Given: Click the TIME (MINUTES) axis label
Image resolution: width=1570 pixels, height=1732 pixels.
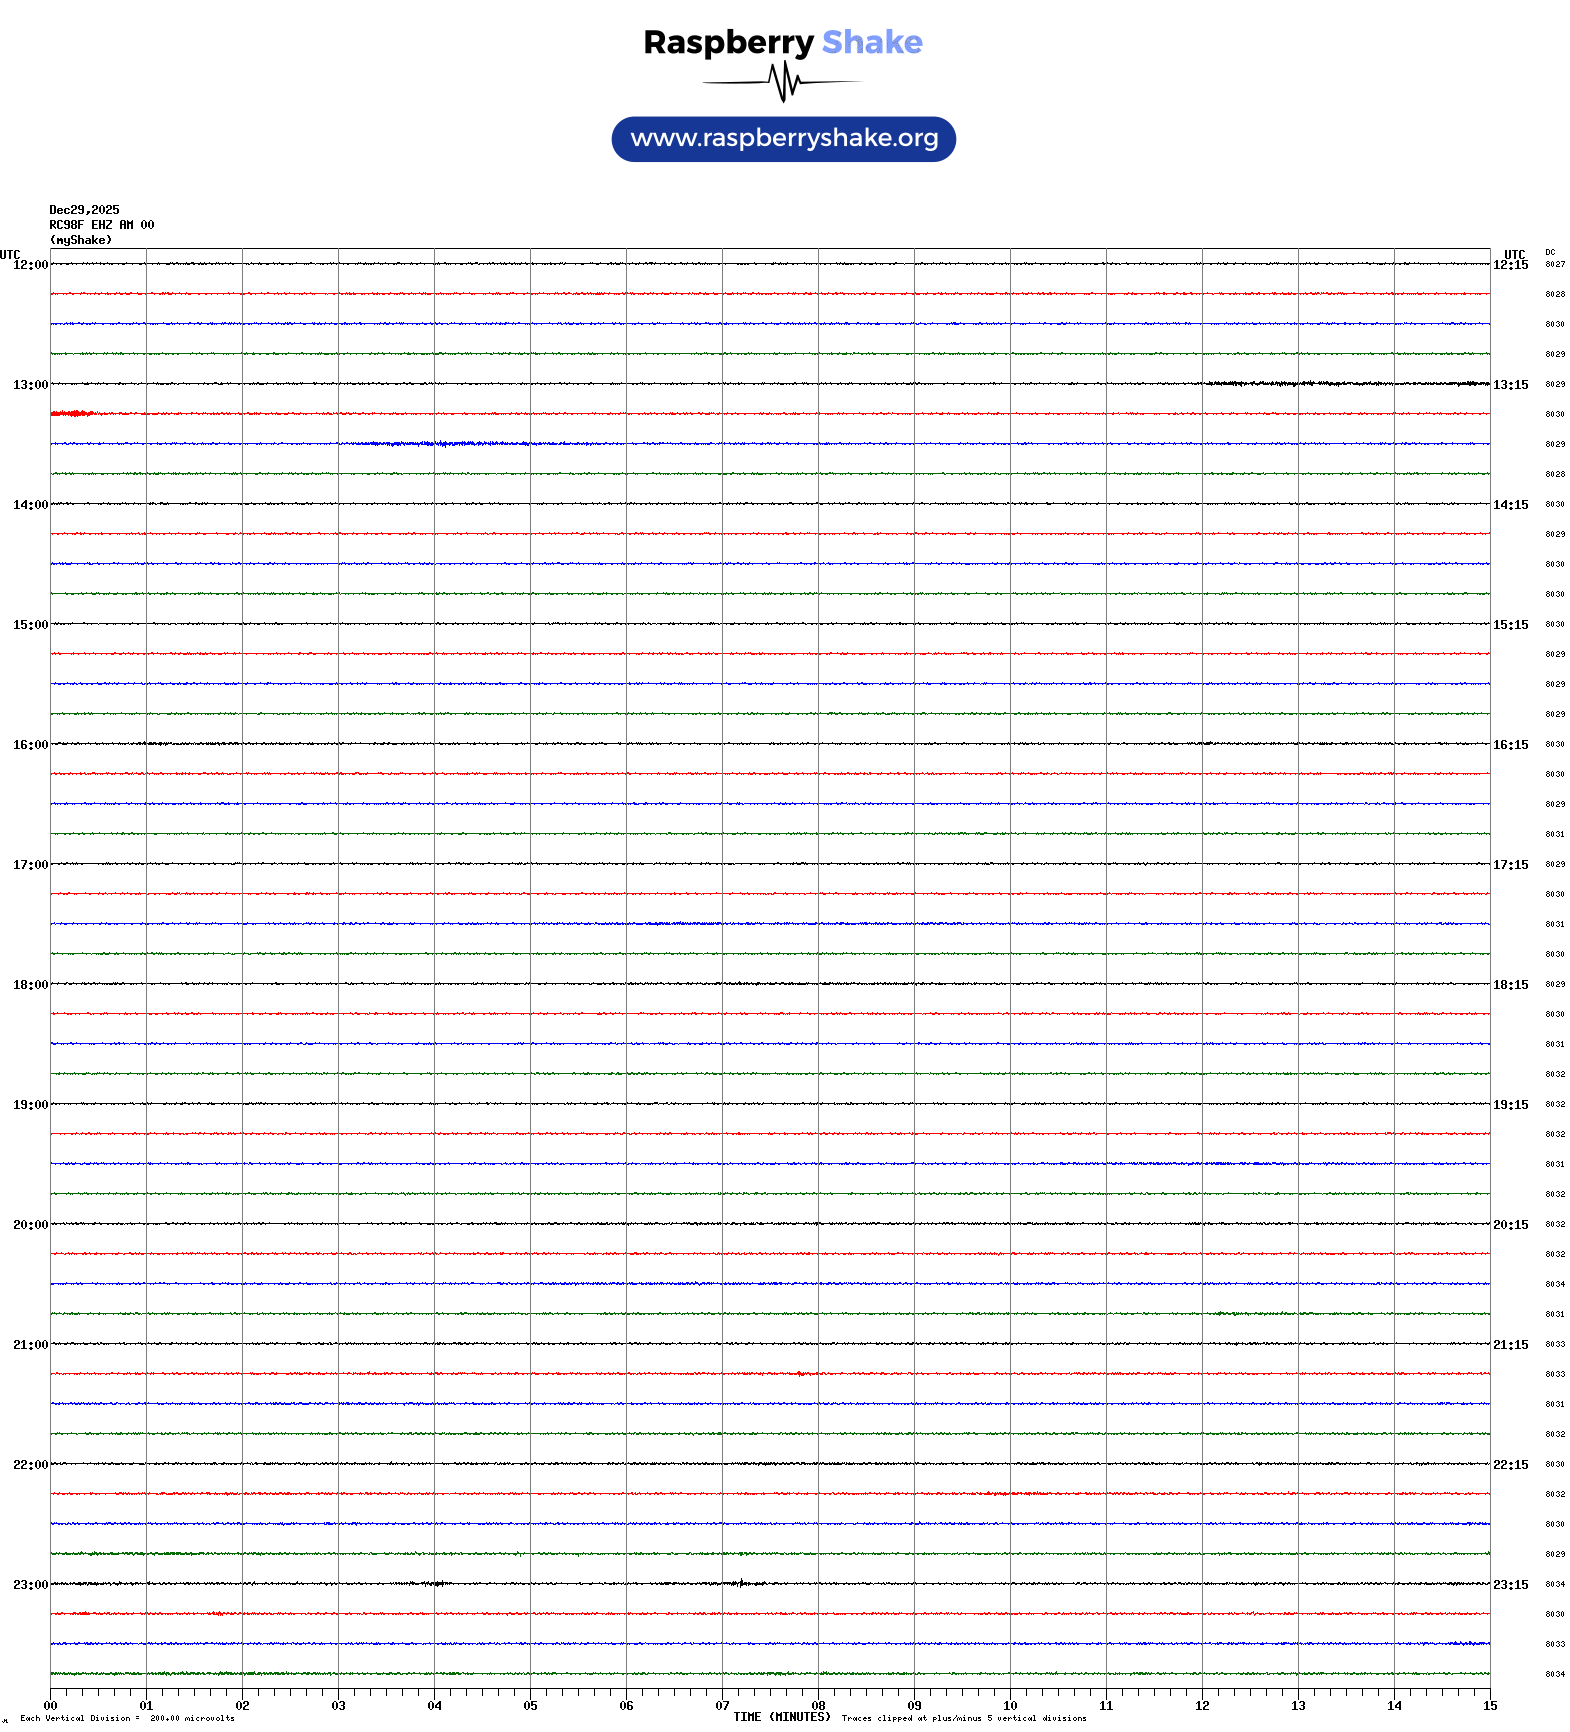Looking at the screenshot, I should 781,1717.
